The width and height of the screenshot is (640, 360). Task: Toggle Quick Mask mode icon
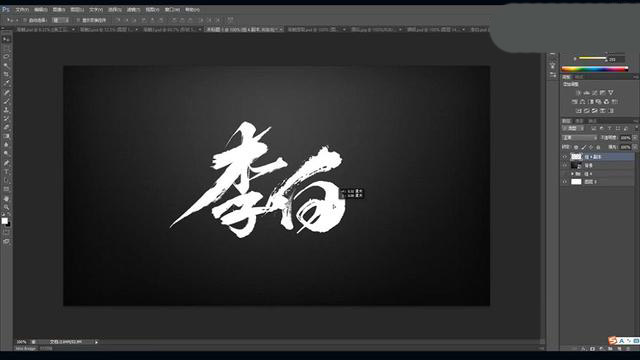point(6,232)
